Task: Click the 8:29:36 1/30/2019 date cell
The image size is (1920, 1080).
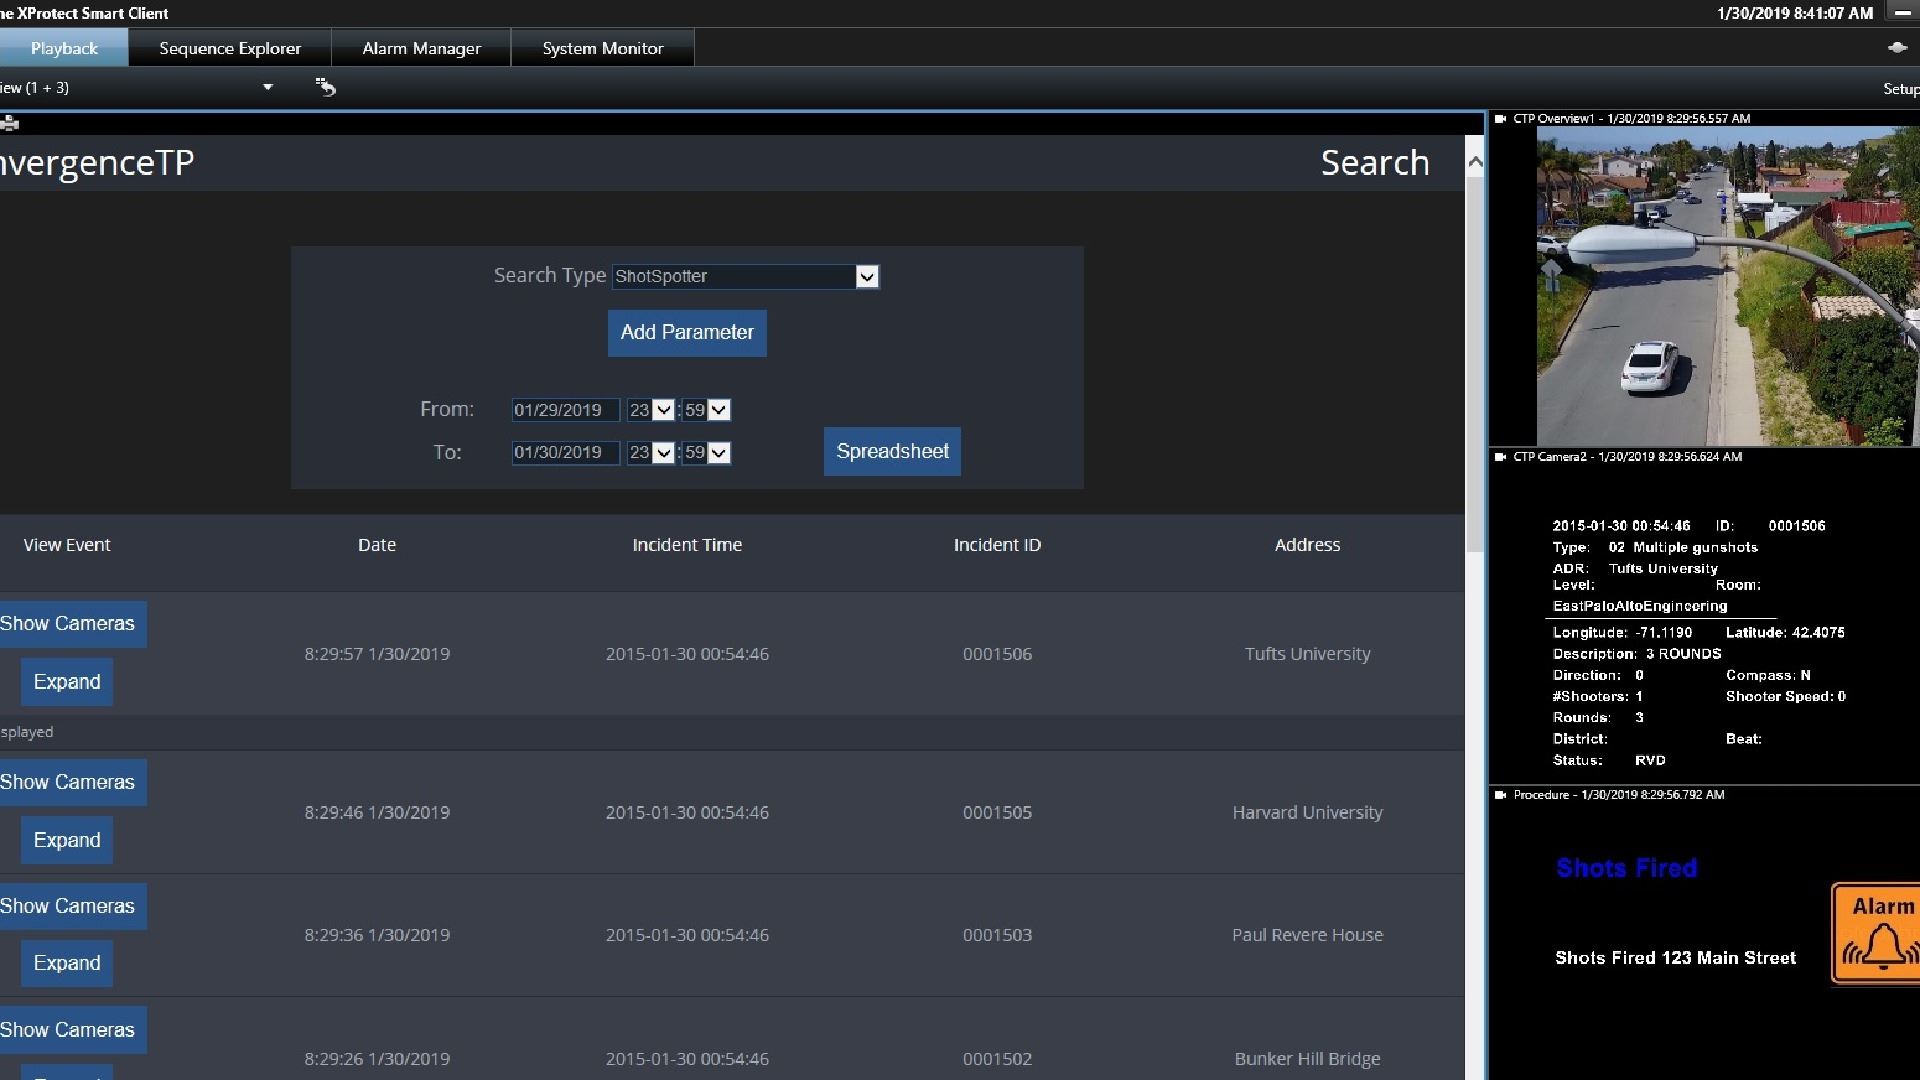Action: click(377, 935)
